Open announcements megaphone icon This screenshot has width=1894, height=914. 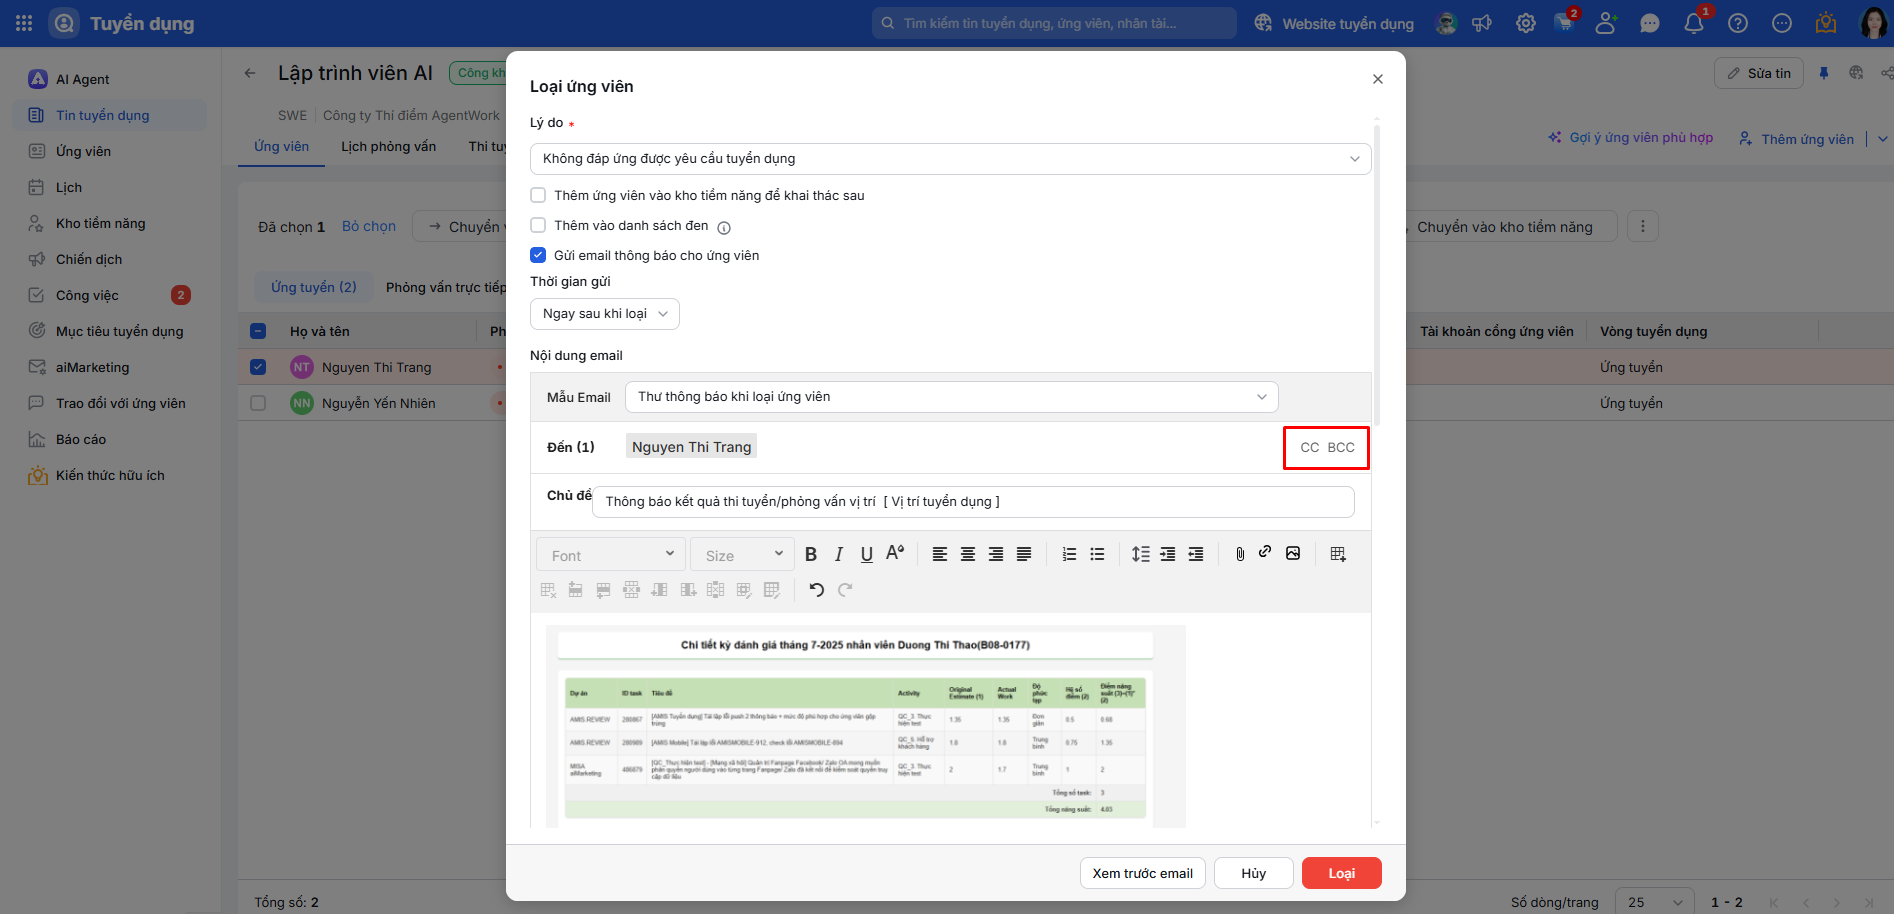[x=1482, y=23]
